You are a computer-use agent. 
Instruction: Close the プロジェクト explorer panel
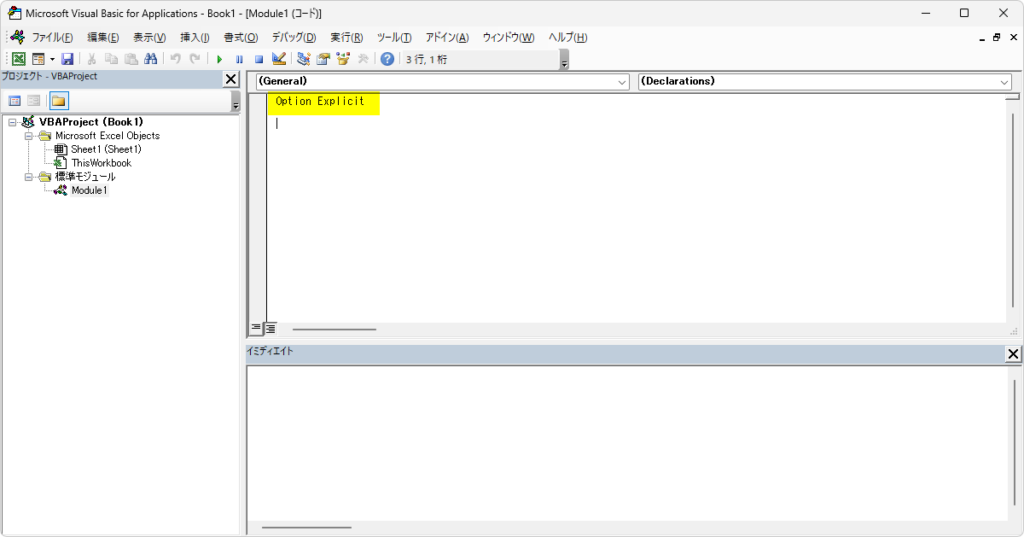(x=231, y=79)
